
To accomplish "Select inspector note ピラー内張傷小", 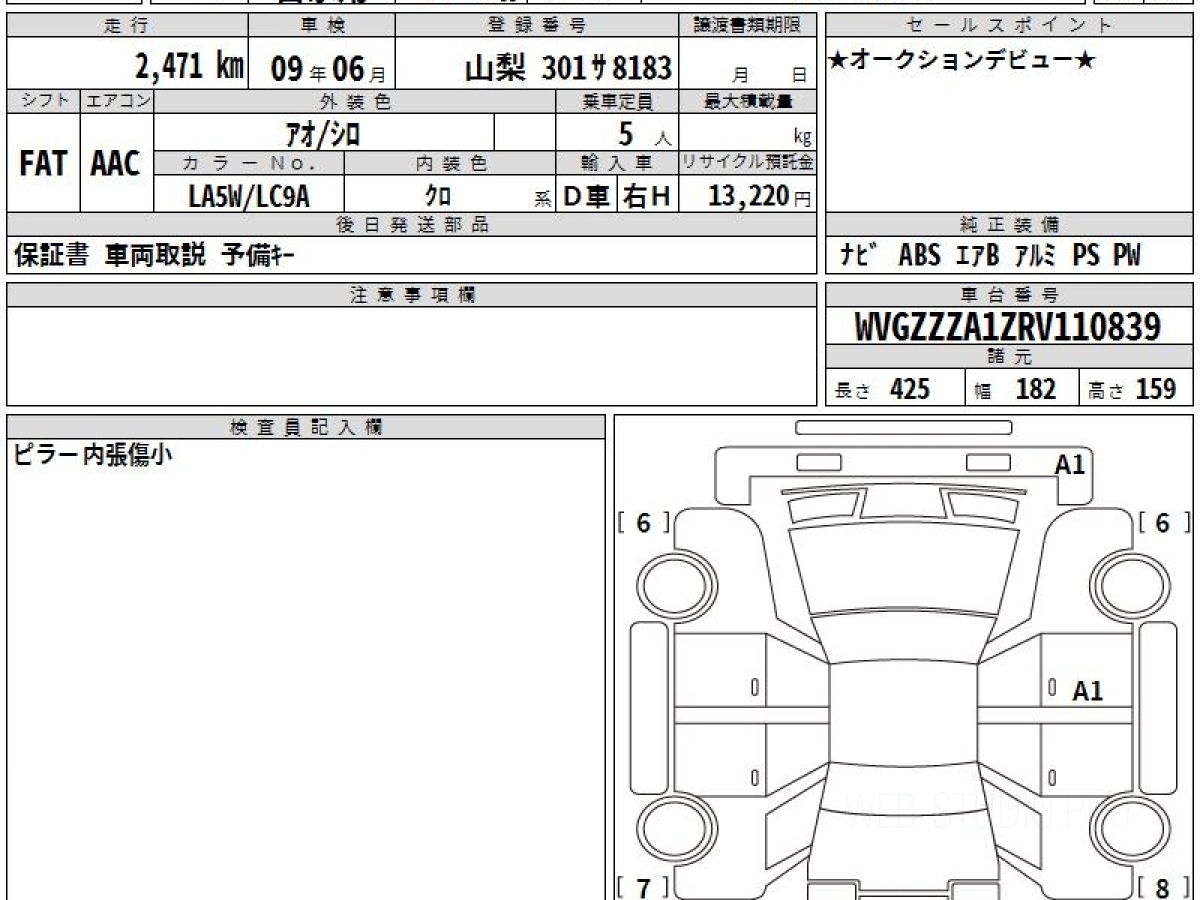I will [x=92, y=454].
